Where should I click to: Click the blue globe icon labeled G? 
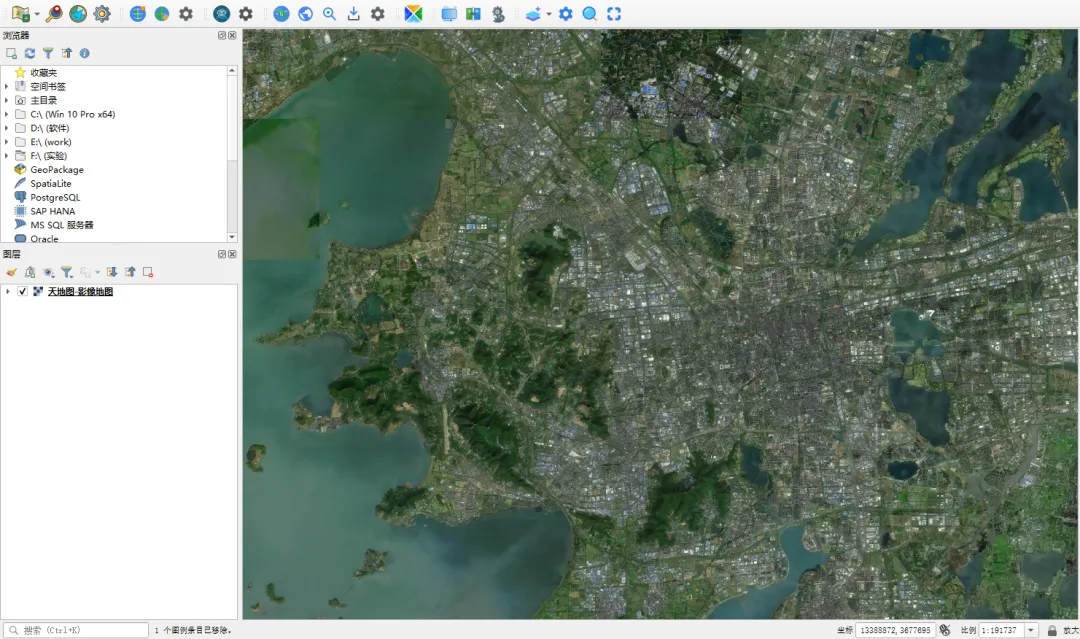coord(281,14)
